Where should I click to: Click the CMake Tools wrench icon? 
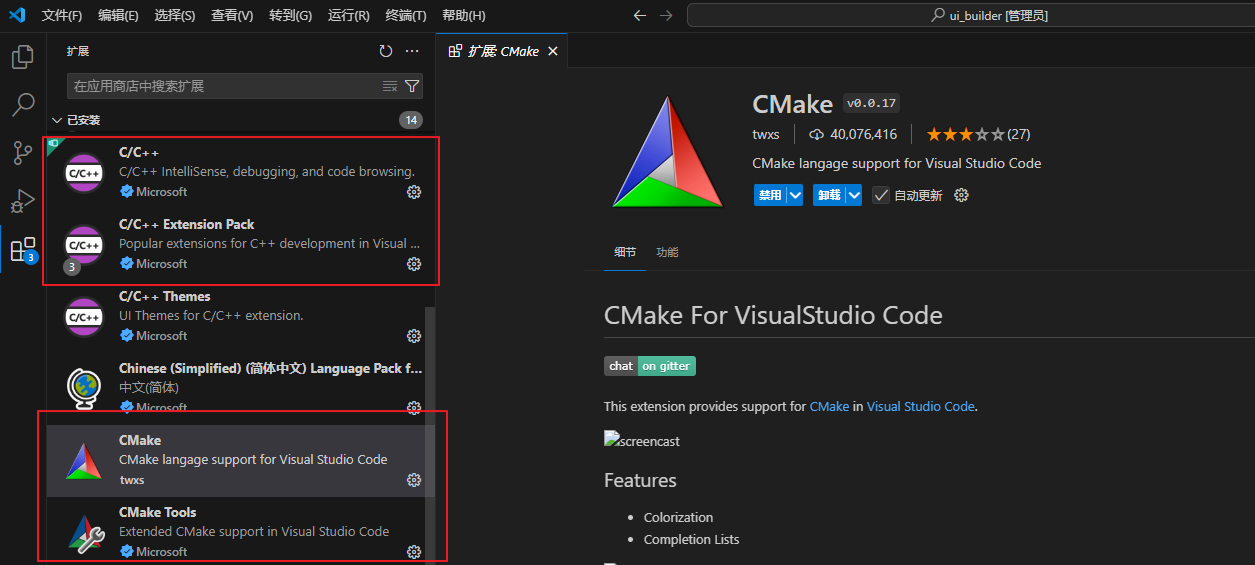(84, 532)
